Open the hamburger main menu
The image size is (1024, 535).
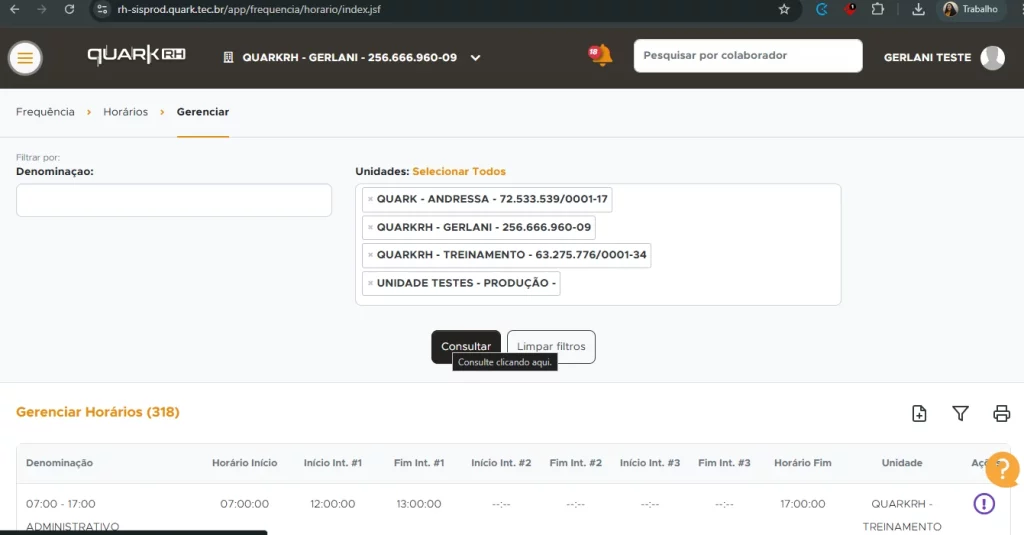pos(25,58)
